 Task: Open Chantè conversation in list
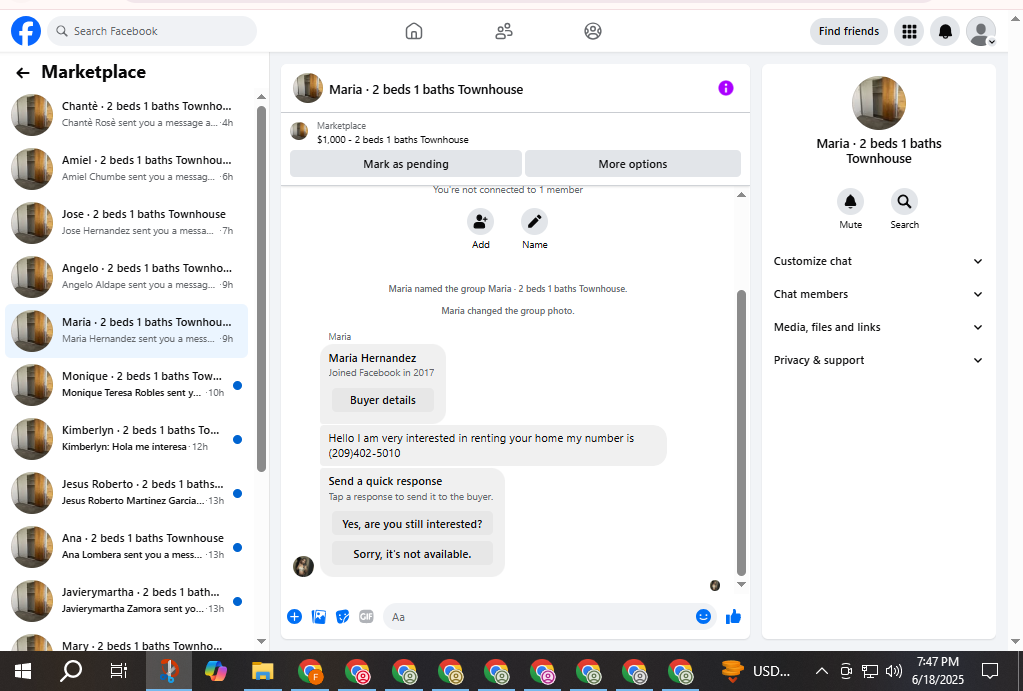pos(127,114)
